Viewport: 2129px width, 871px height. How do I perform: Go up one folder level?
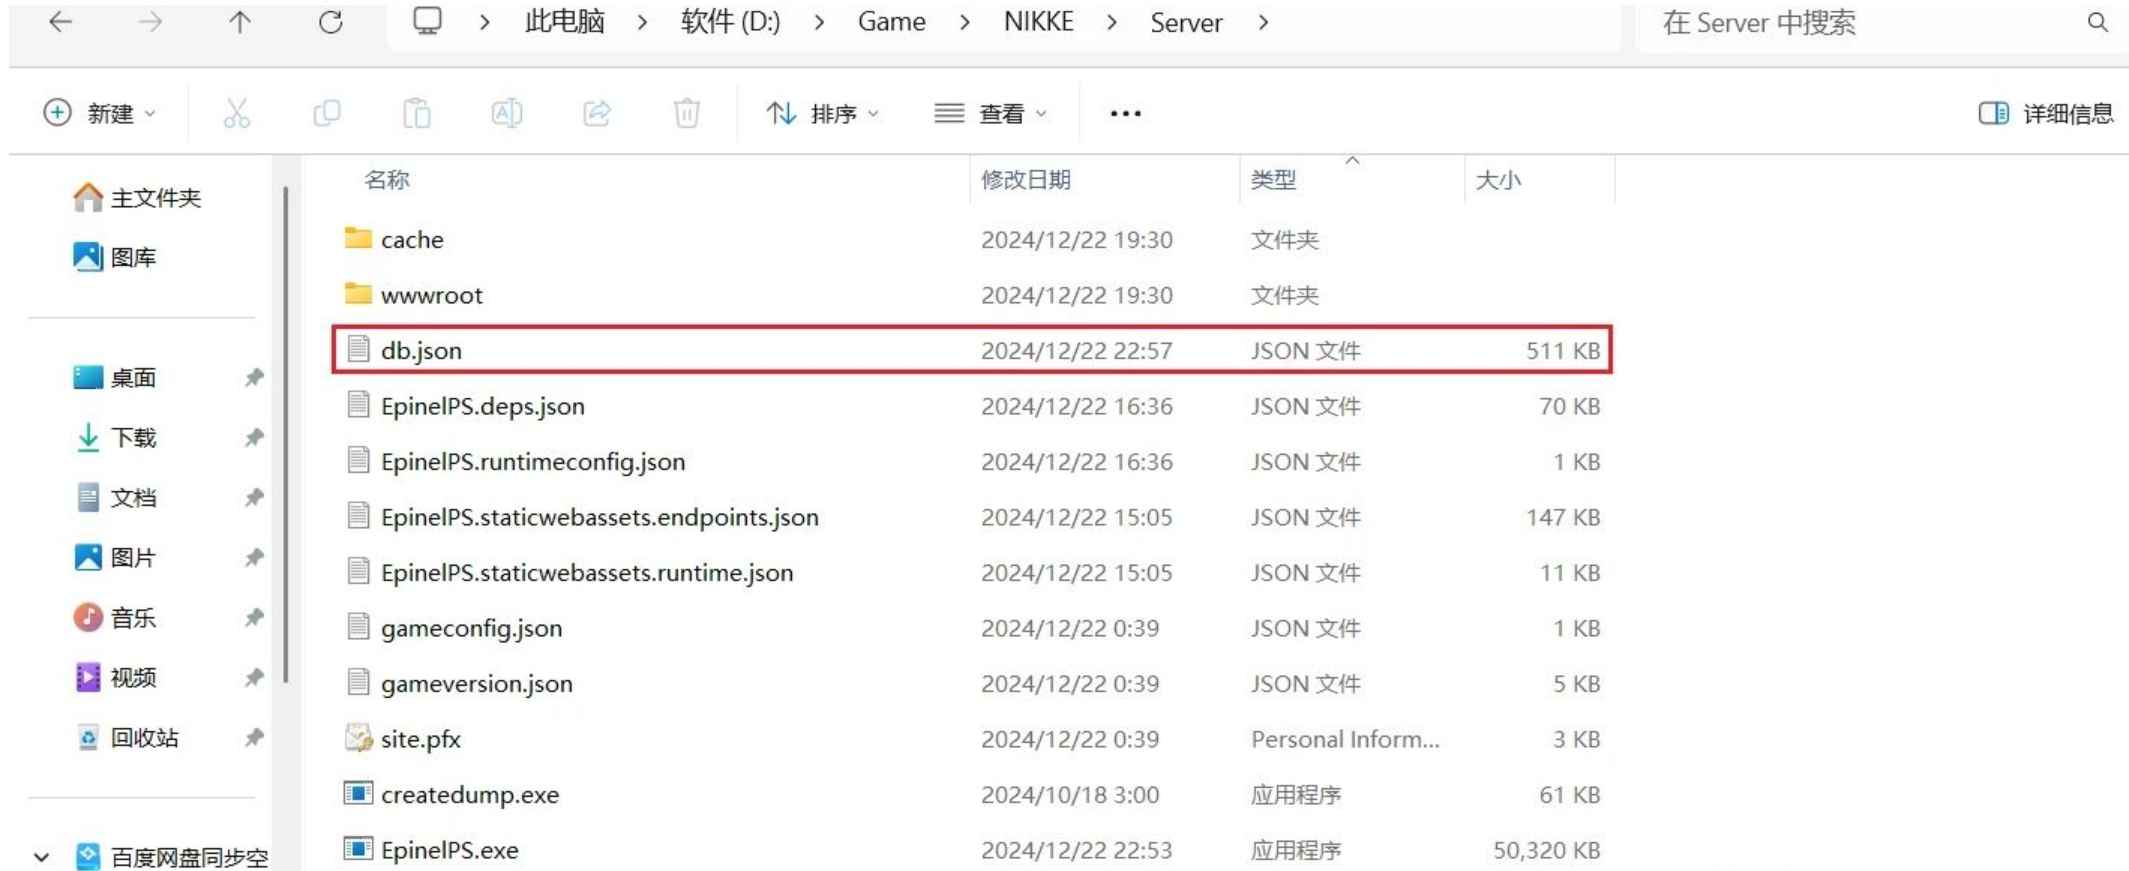point(240,22)
